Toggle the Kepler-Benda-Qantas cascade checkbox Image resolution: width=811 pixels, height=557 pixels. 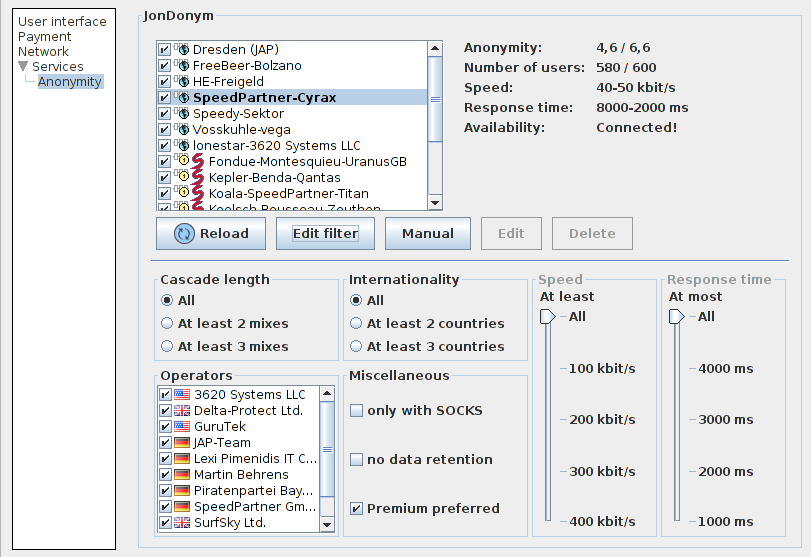coord(164,178)
